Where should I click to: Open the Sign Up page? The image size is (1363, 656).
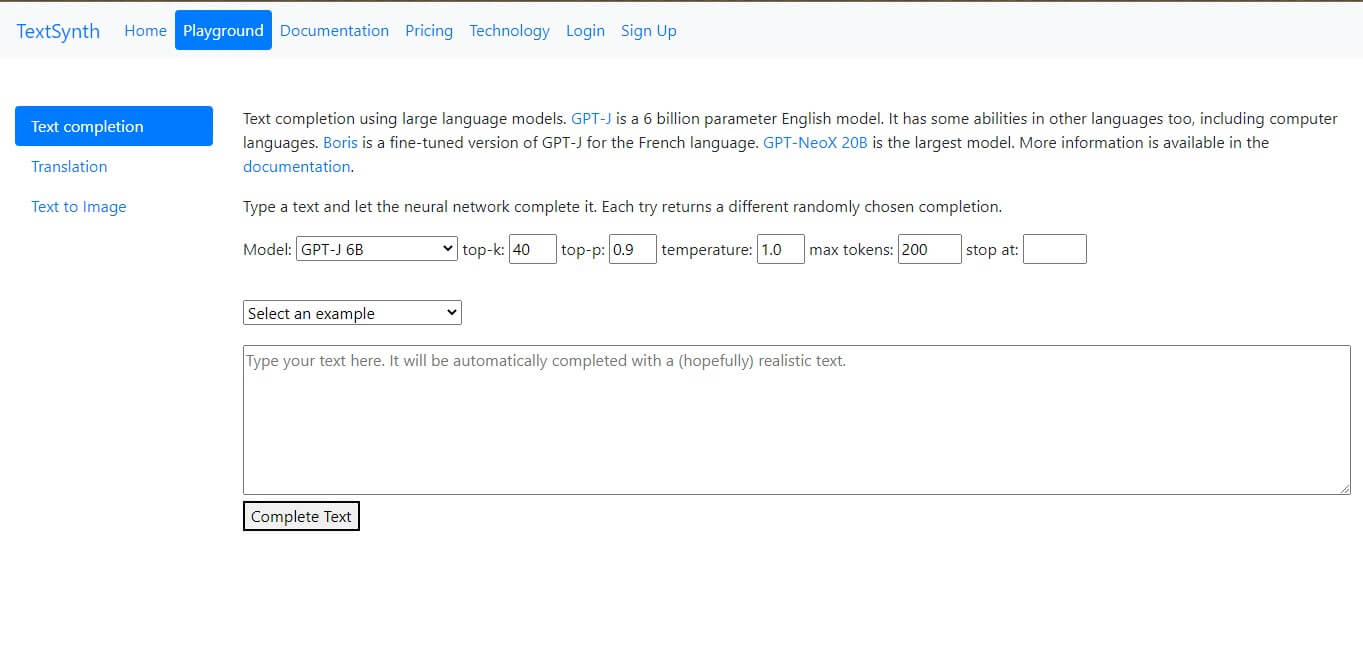[x=648, y=31]
